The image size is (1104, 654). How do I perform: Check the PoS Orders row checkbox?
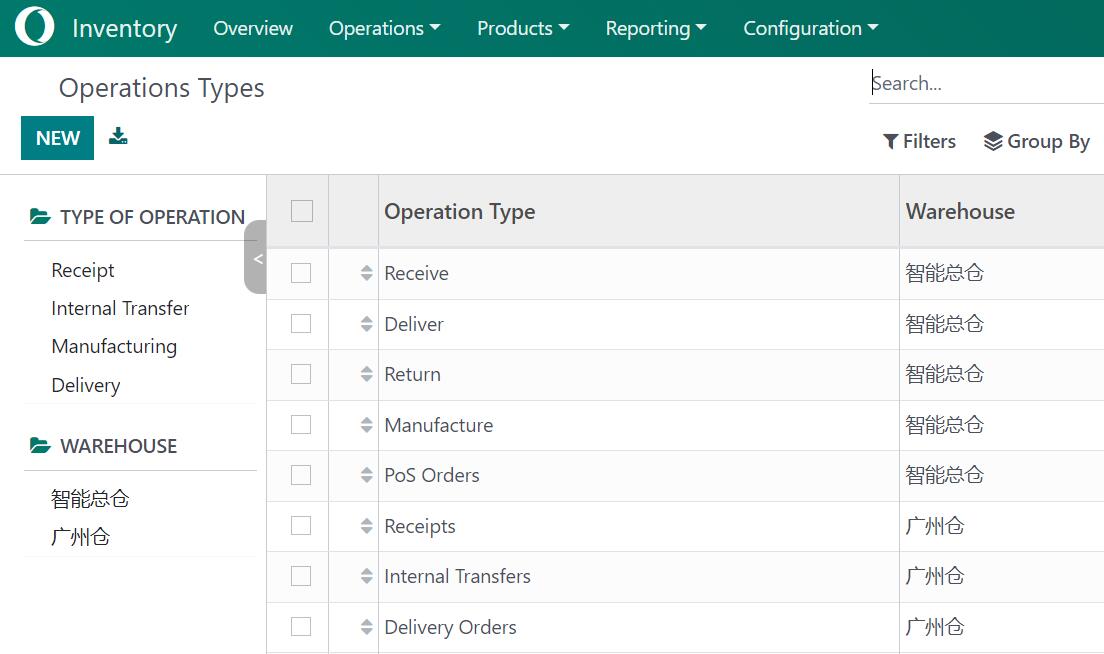point(301,474)
